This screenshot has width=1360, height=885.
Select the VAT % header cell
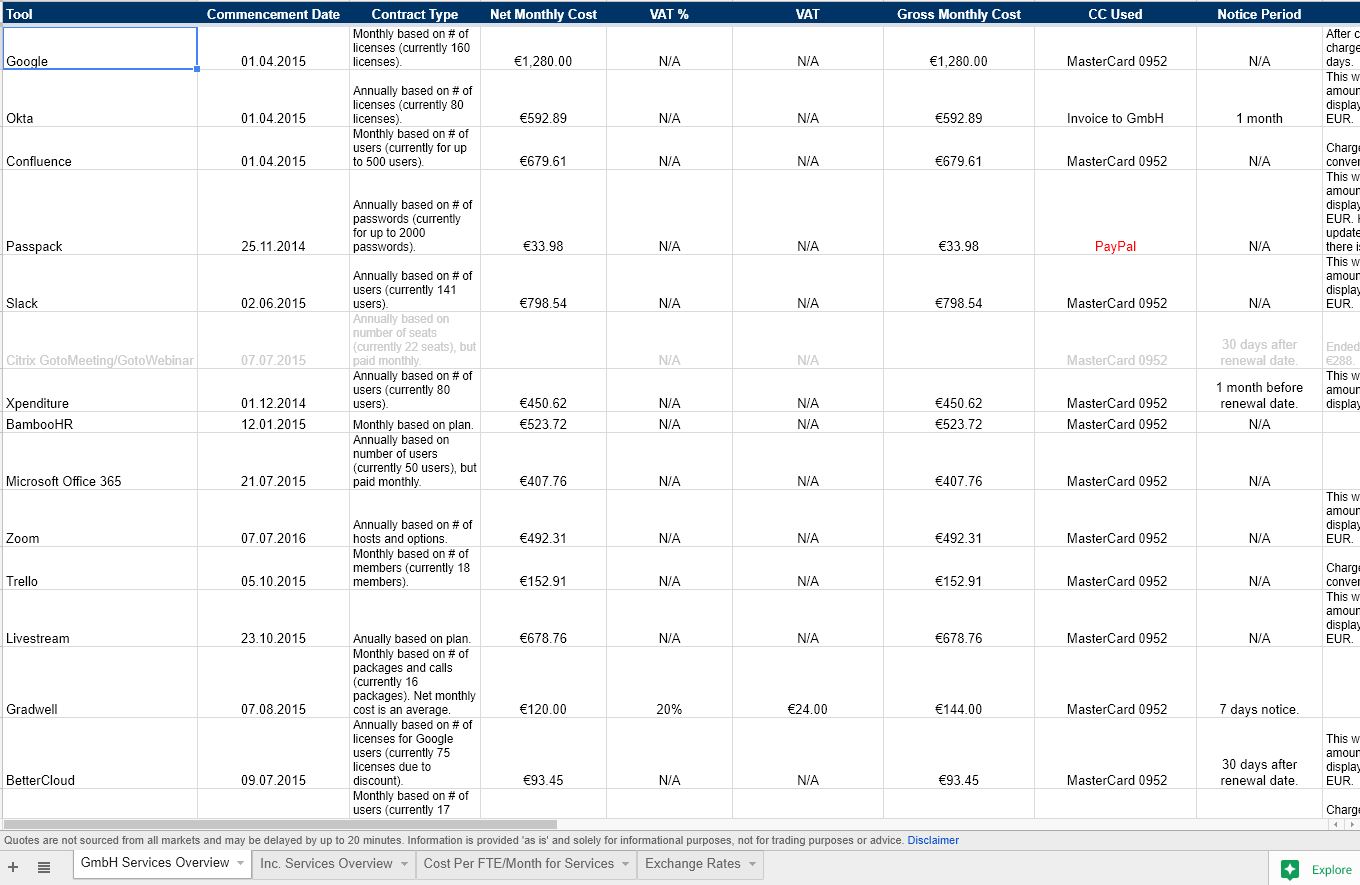tap(669, 14)
